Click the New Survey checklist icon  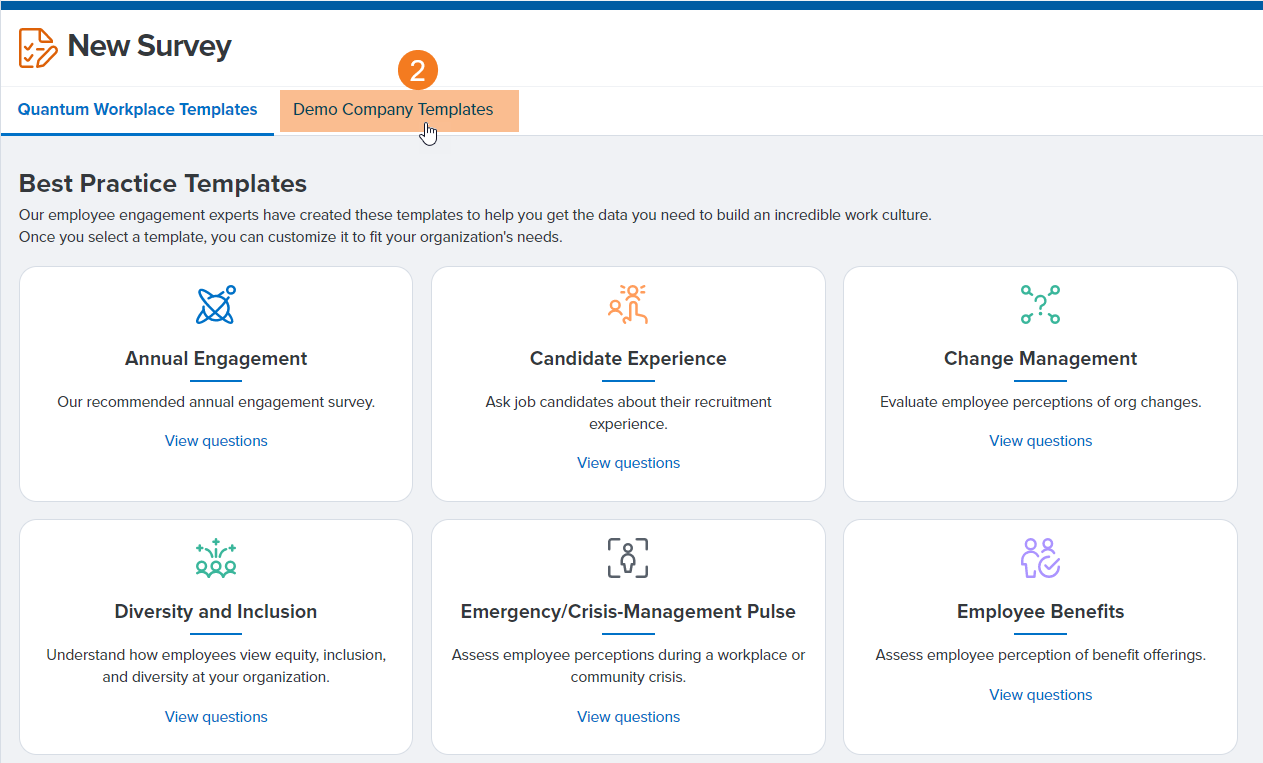38,46
